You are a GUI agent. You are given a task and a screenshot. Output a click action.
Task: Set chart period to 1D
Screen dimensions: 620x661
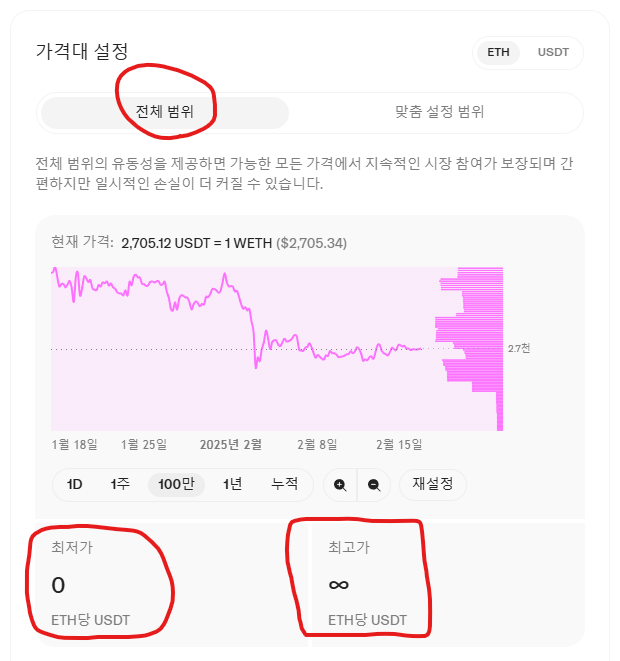pos(75,484)
